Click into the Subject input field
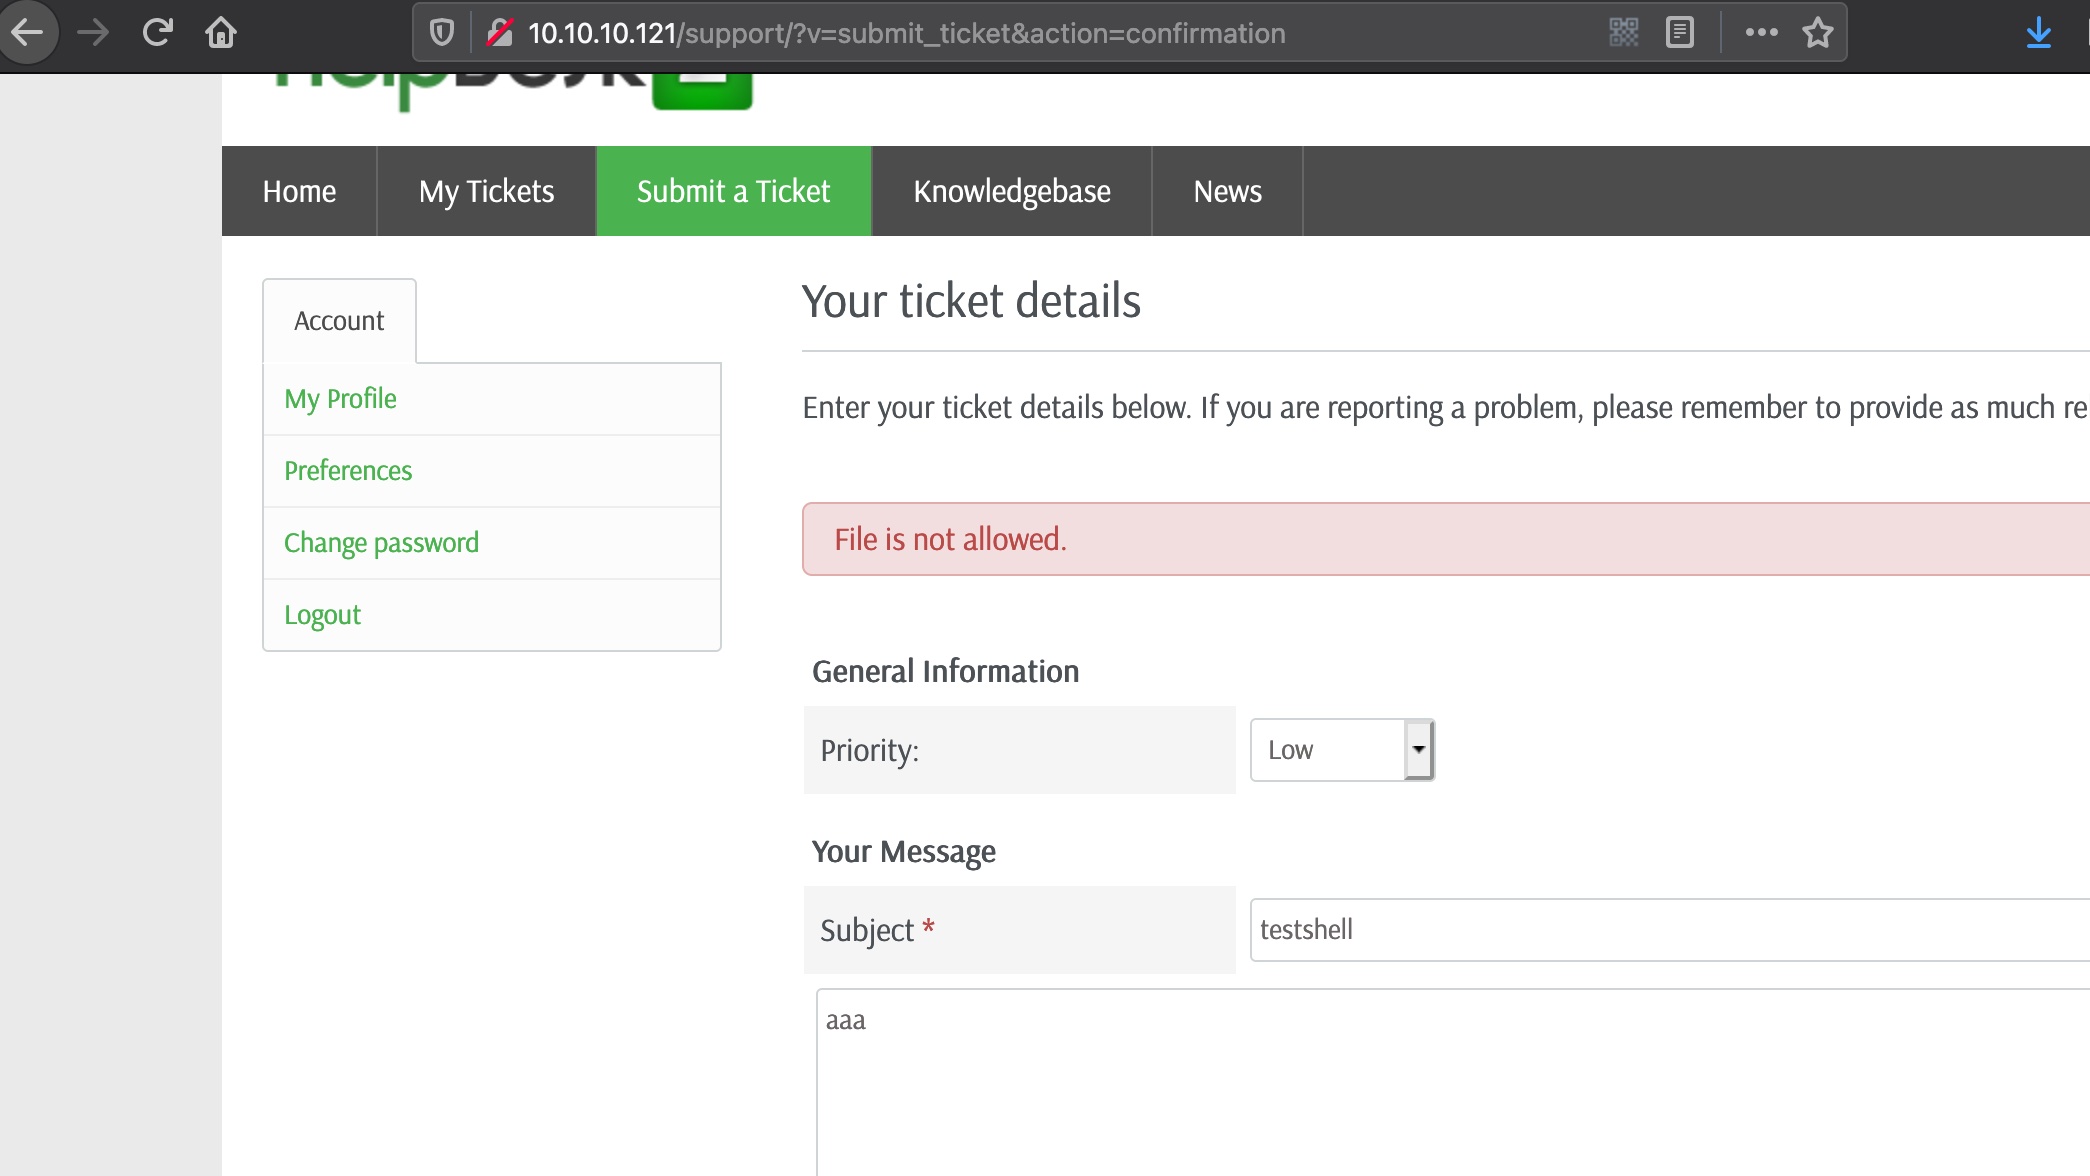Image resolution: width=2090 pixels, height=1176 pixels. [x=1668, y=930]
